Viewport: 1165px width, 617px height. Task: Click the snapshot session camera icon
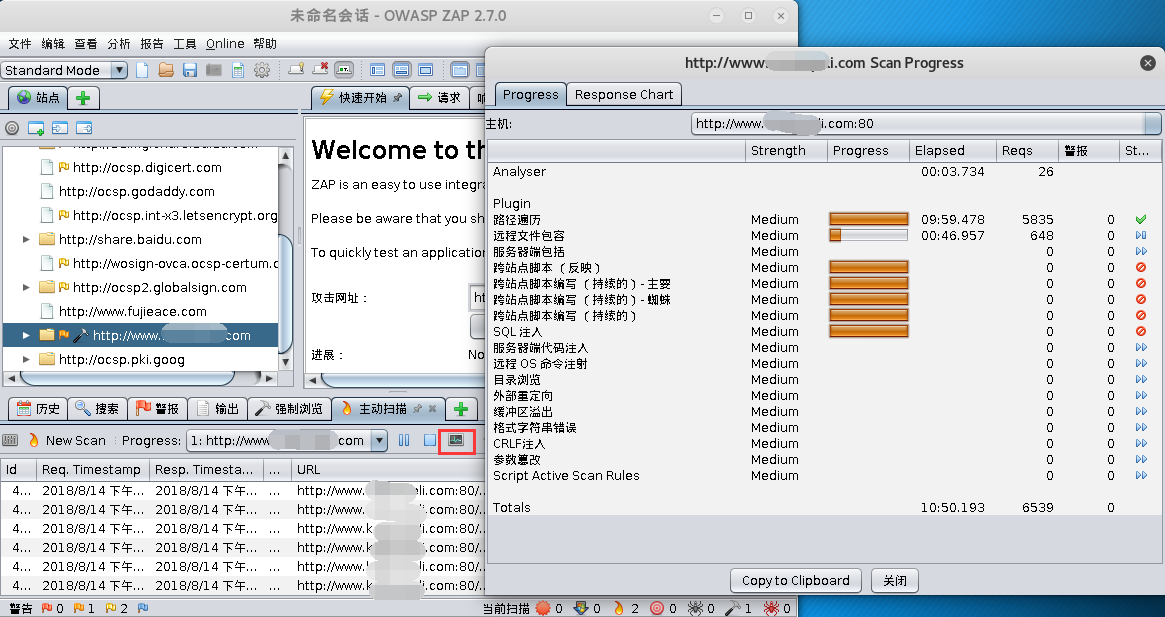coord(214,70)
